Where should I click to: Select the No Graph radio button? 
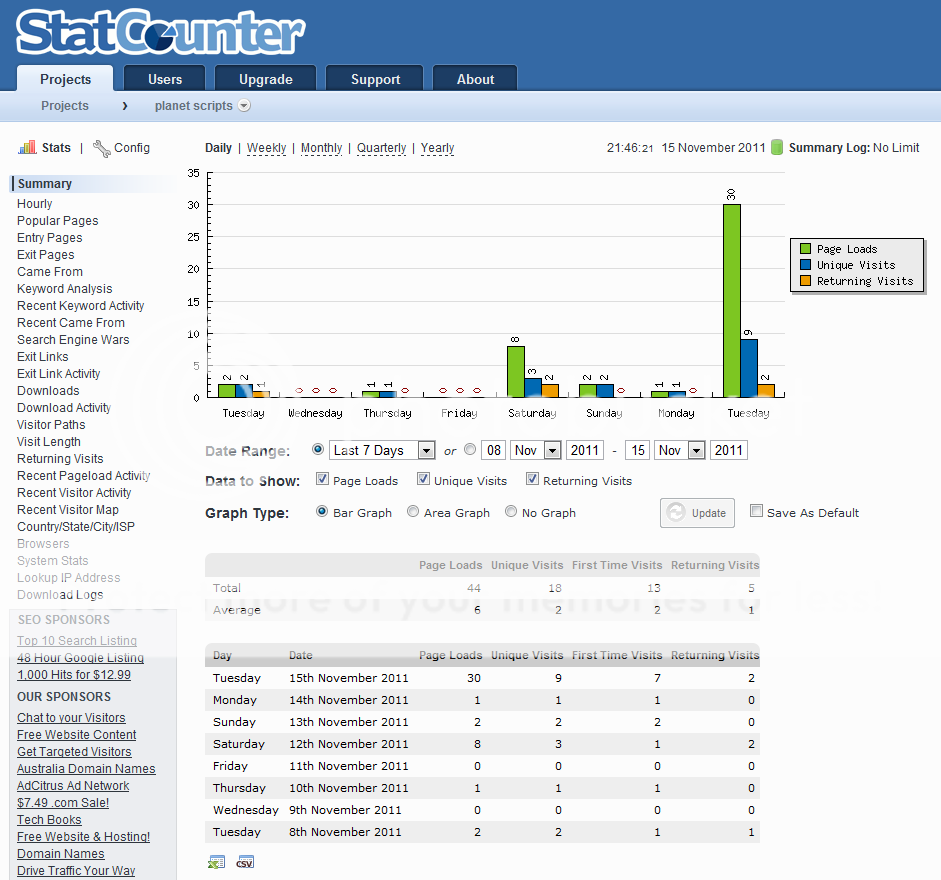(x=511, y=511)
